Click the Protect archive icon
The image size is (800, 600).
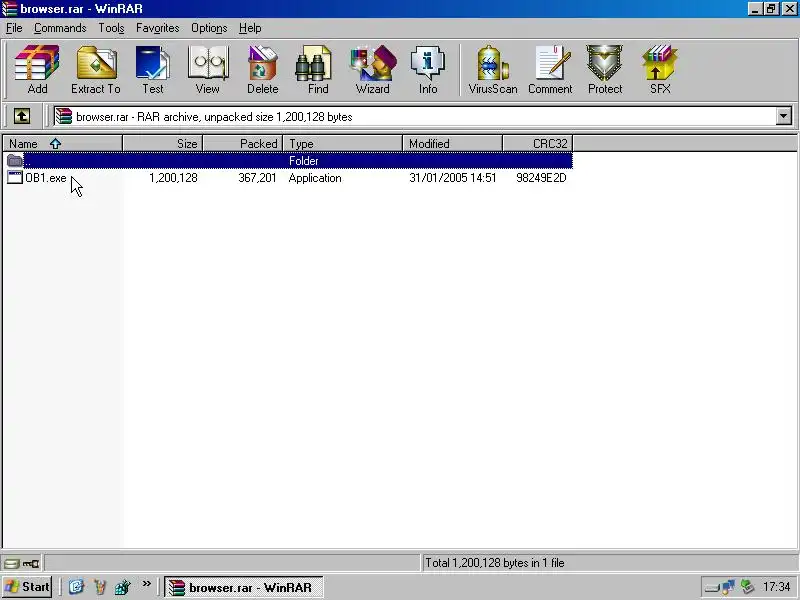(605, 70)
